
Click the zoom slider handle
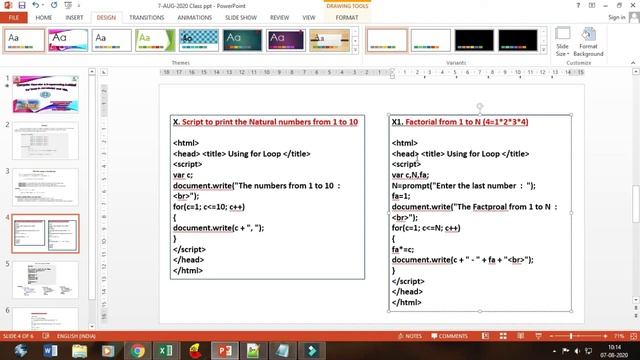point(571,336)
